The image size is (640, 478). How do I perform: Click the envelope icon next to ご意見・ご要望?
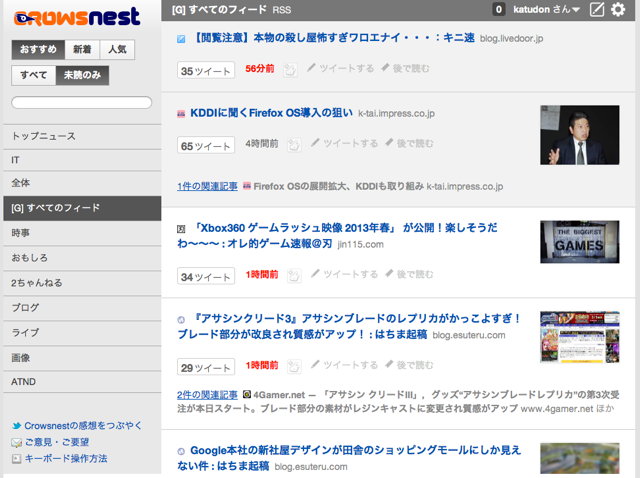coord(16,442)
